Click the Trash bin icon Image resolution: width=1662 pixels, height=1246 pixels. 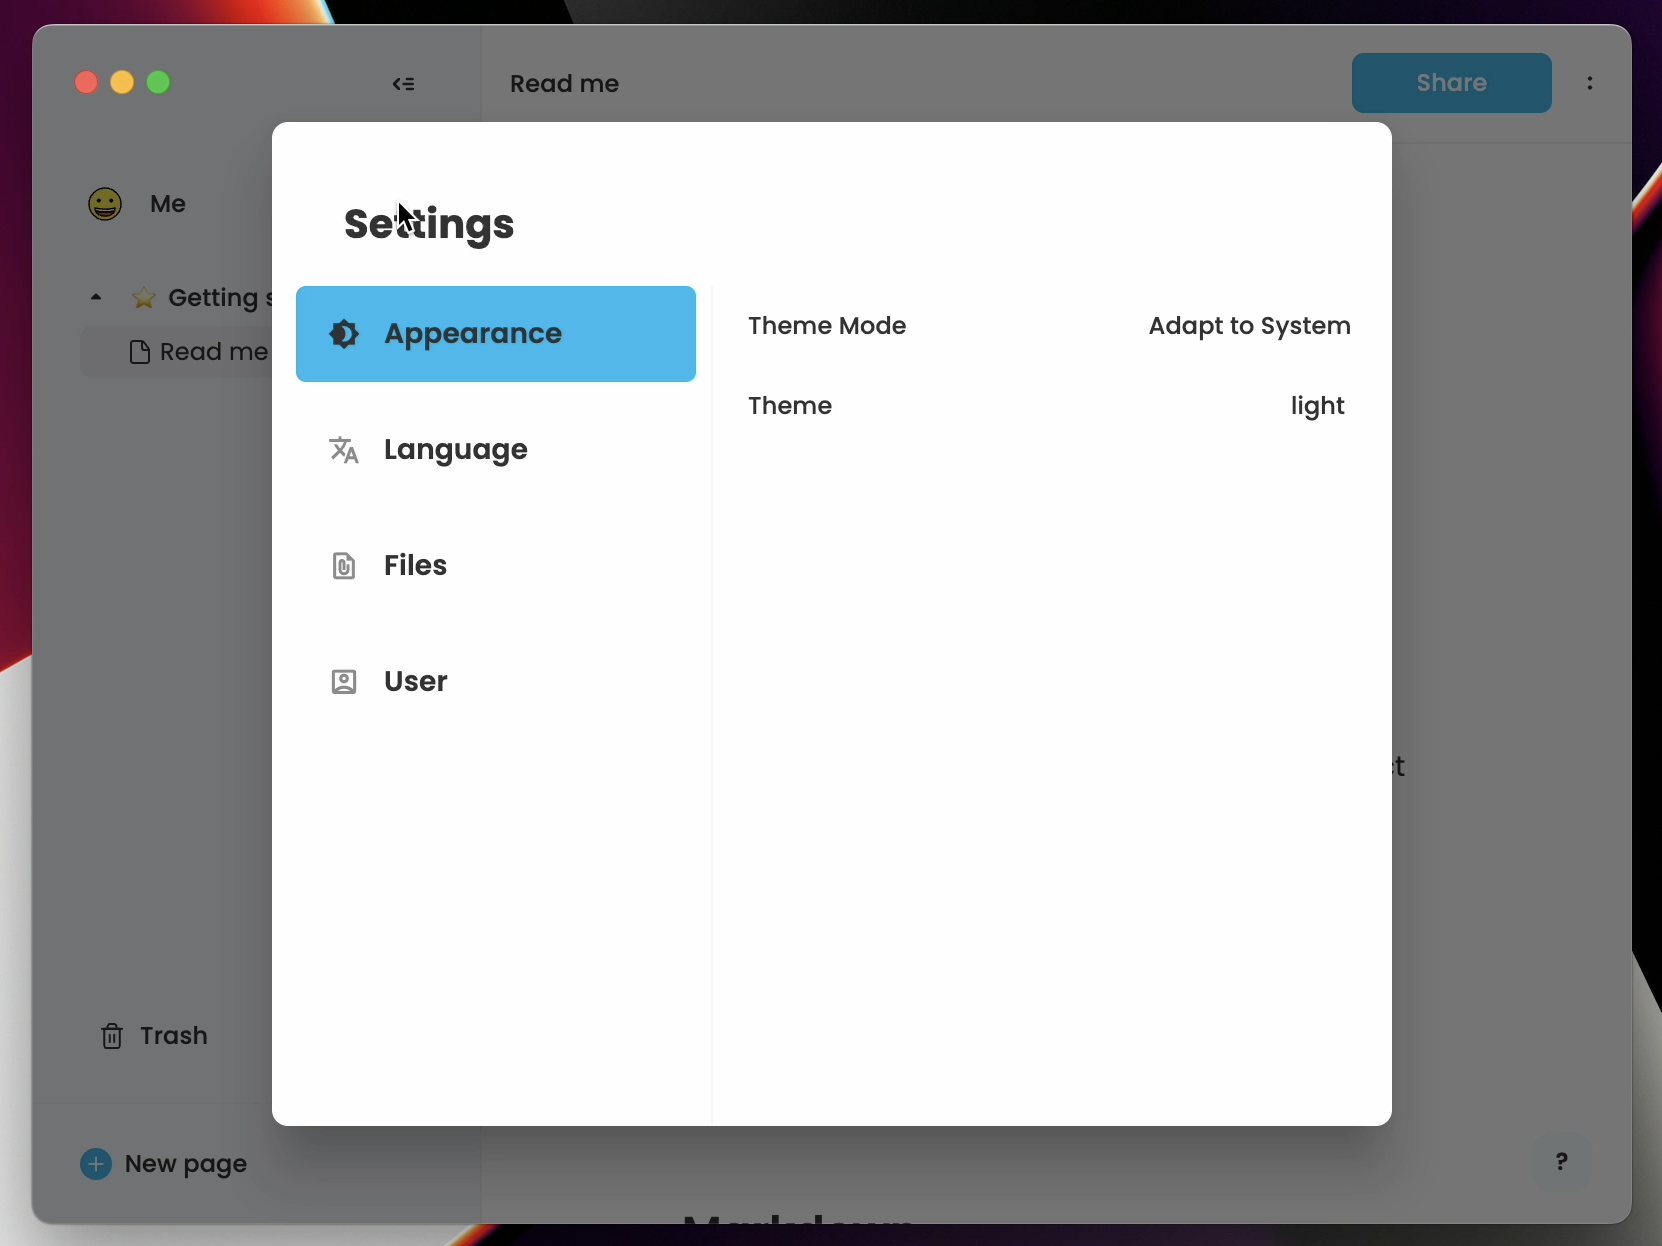112,1036
